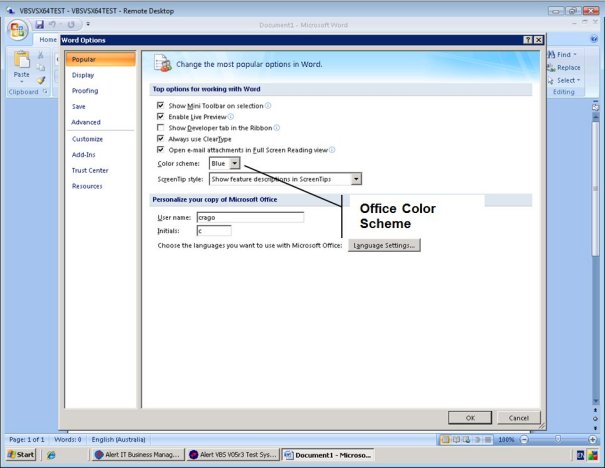Open the Select dropdown in Editing group
605x468 pixels.
pyautogui.click(x=564, y=80)
